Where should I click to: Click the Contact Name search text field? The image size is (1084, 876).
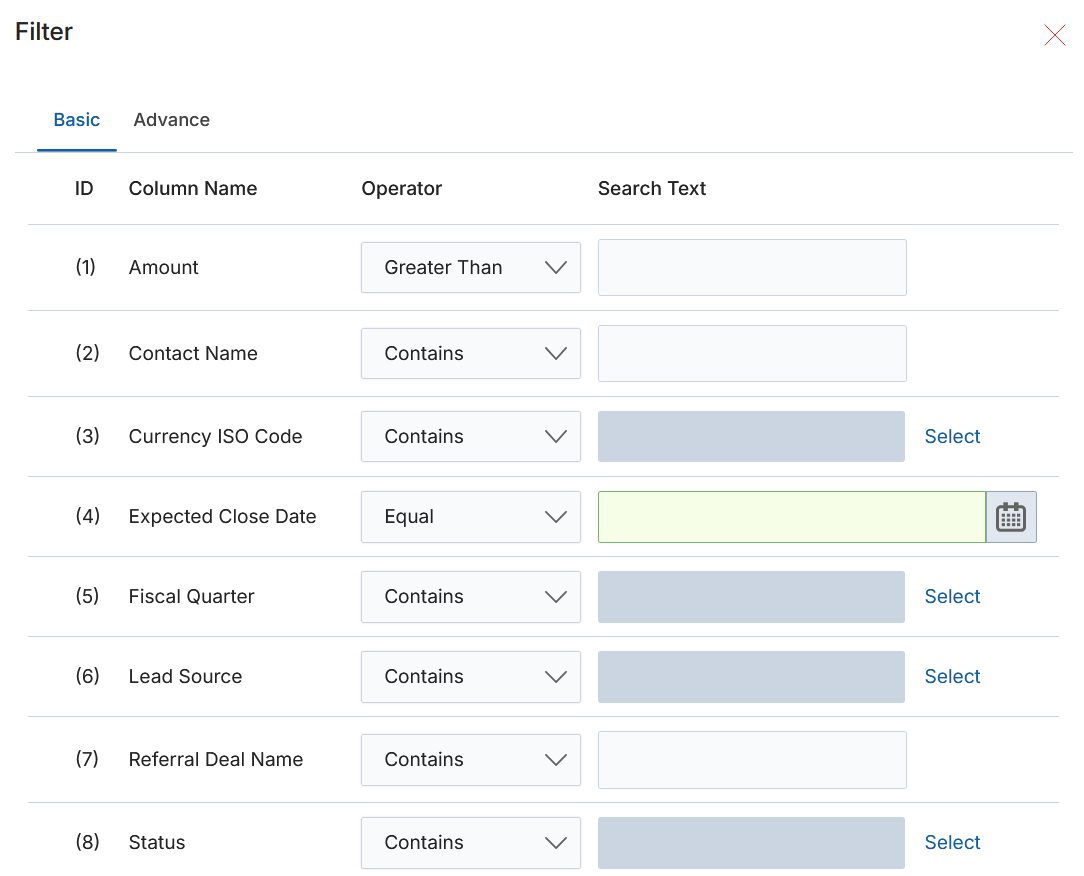pyautogui.click(x=752, y=353)
